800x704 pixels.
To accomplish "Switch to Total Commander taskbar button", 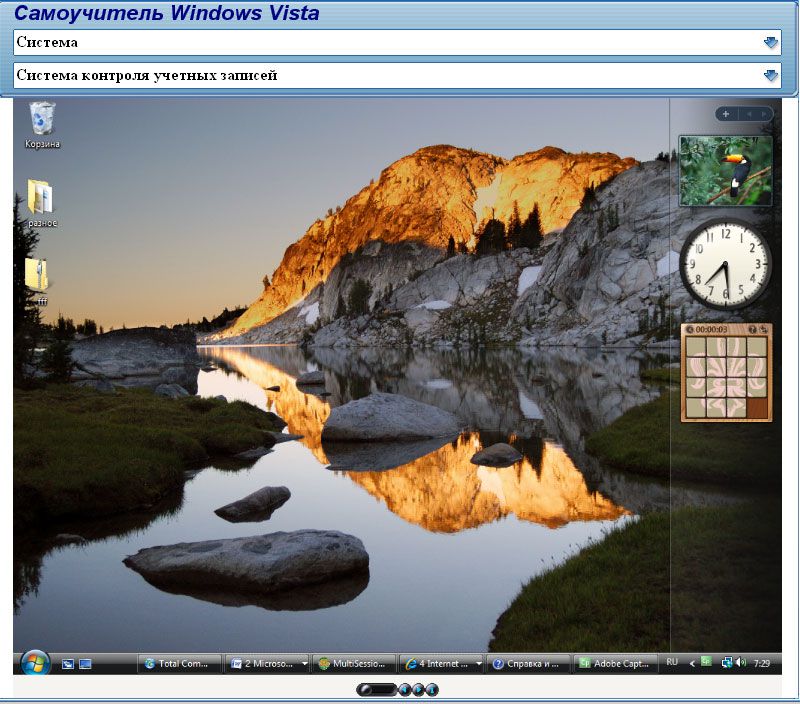I will coord(177,663).
